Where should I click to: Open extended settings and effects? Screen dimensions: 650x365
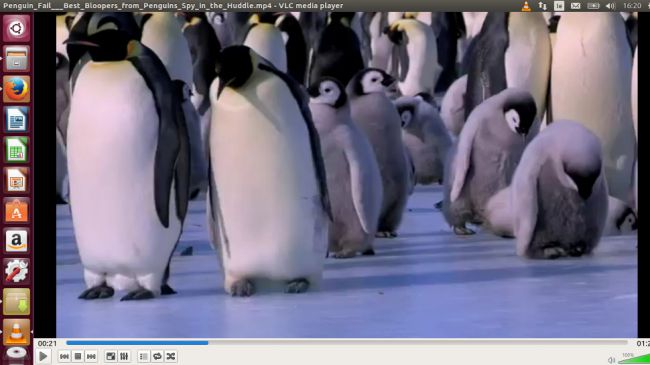(124, 356)
